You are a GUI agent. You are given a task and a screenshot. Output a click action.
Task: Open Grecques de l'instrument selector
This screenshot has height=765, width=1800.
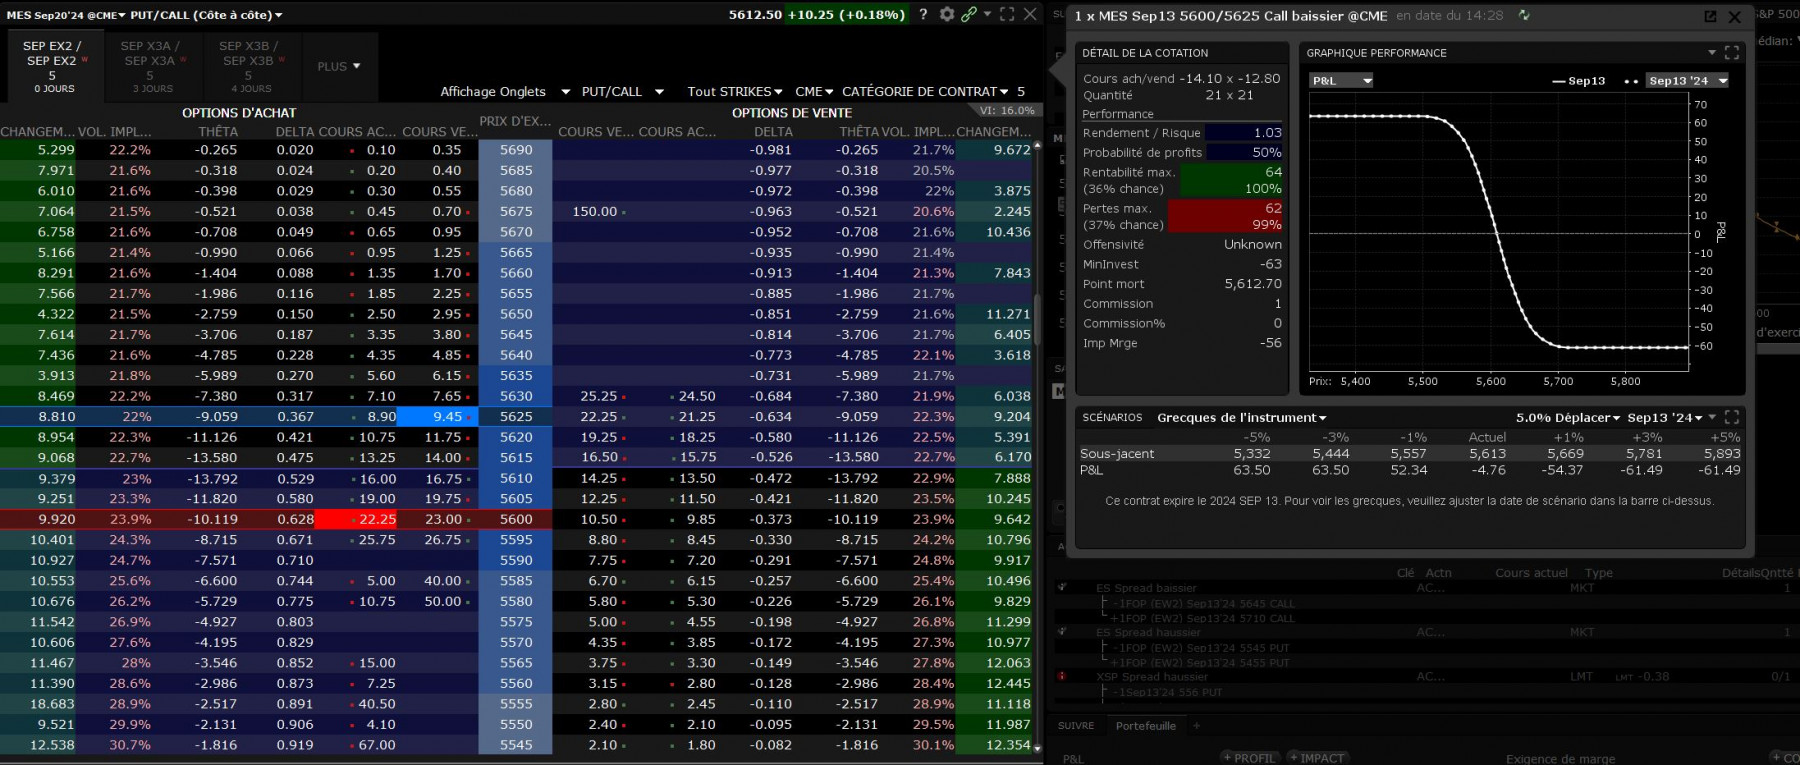point(1241,417)
